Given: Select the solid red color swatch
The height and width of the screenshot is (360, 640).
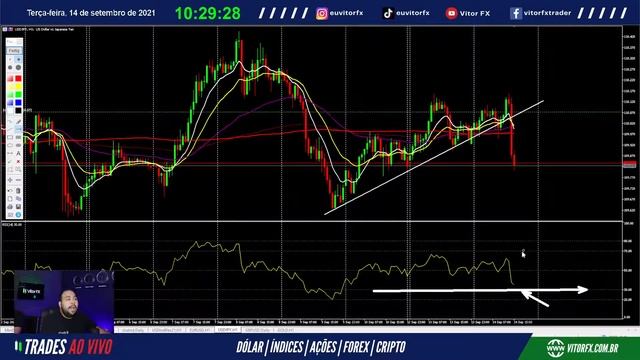Looking at the screenshot, I should click(18, 78).
